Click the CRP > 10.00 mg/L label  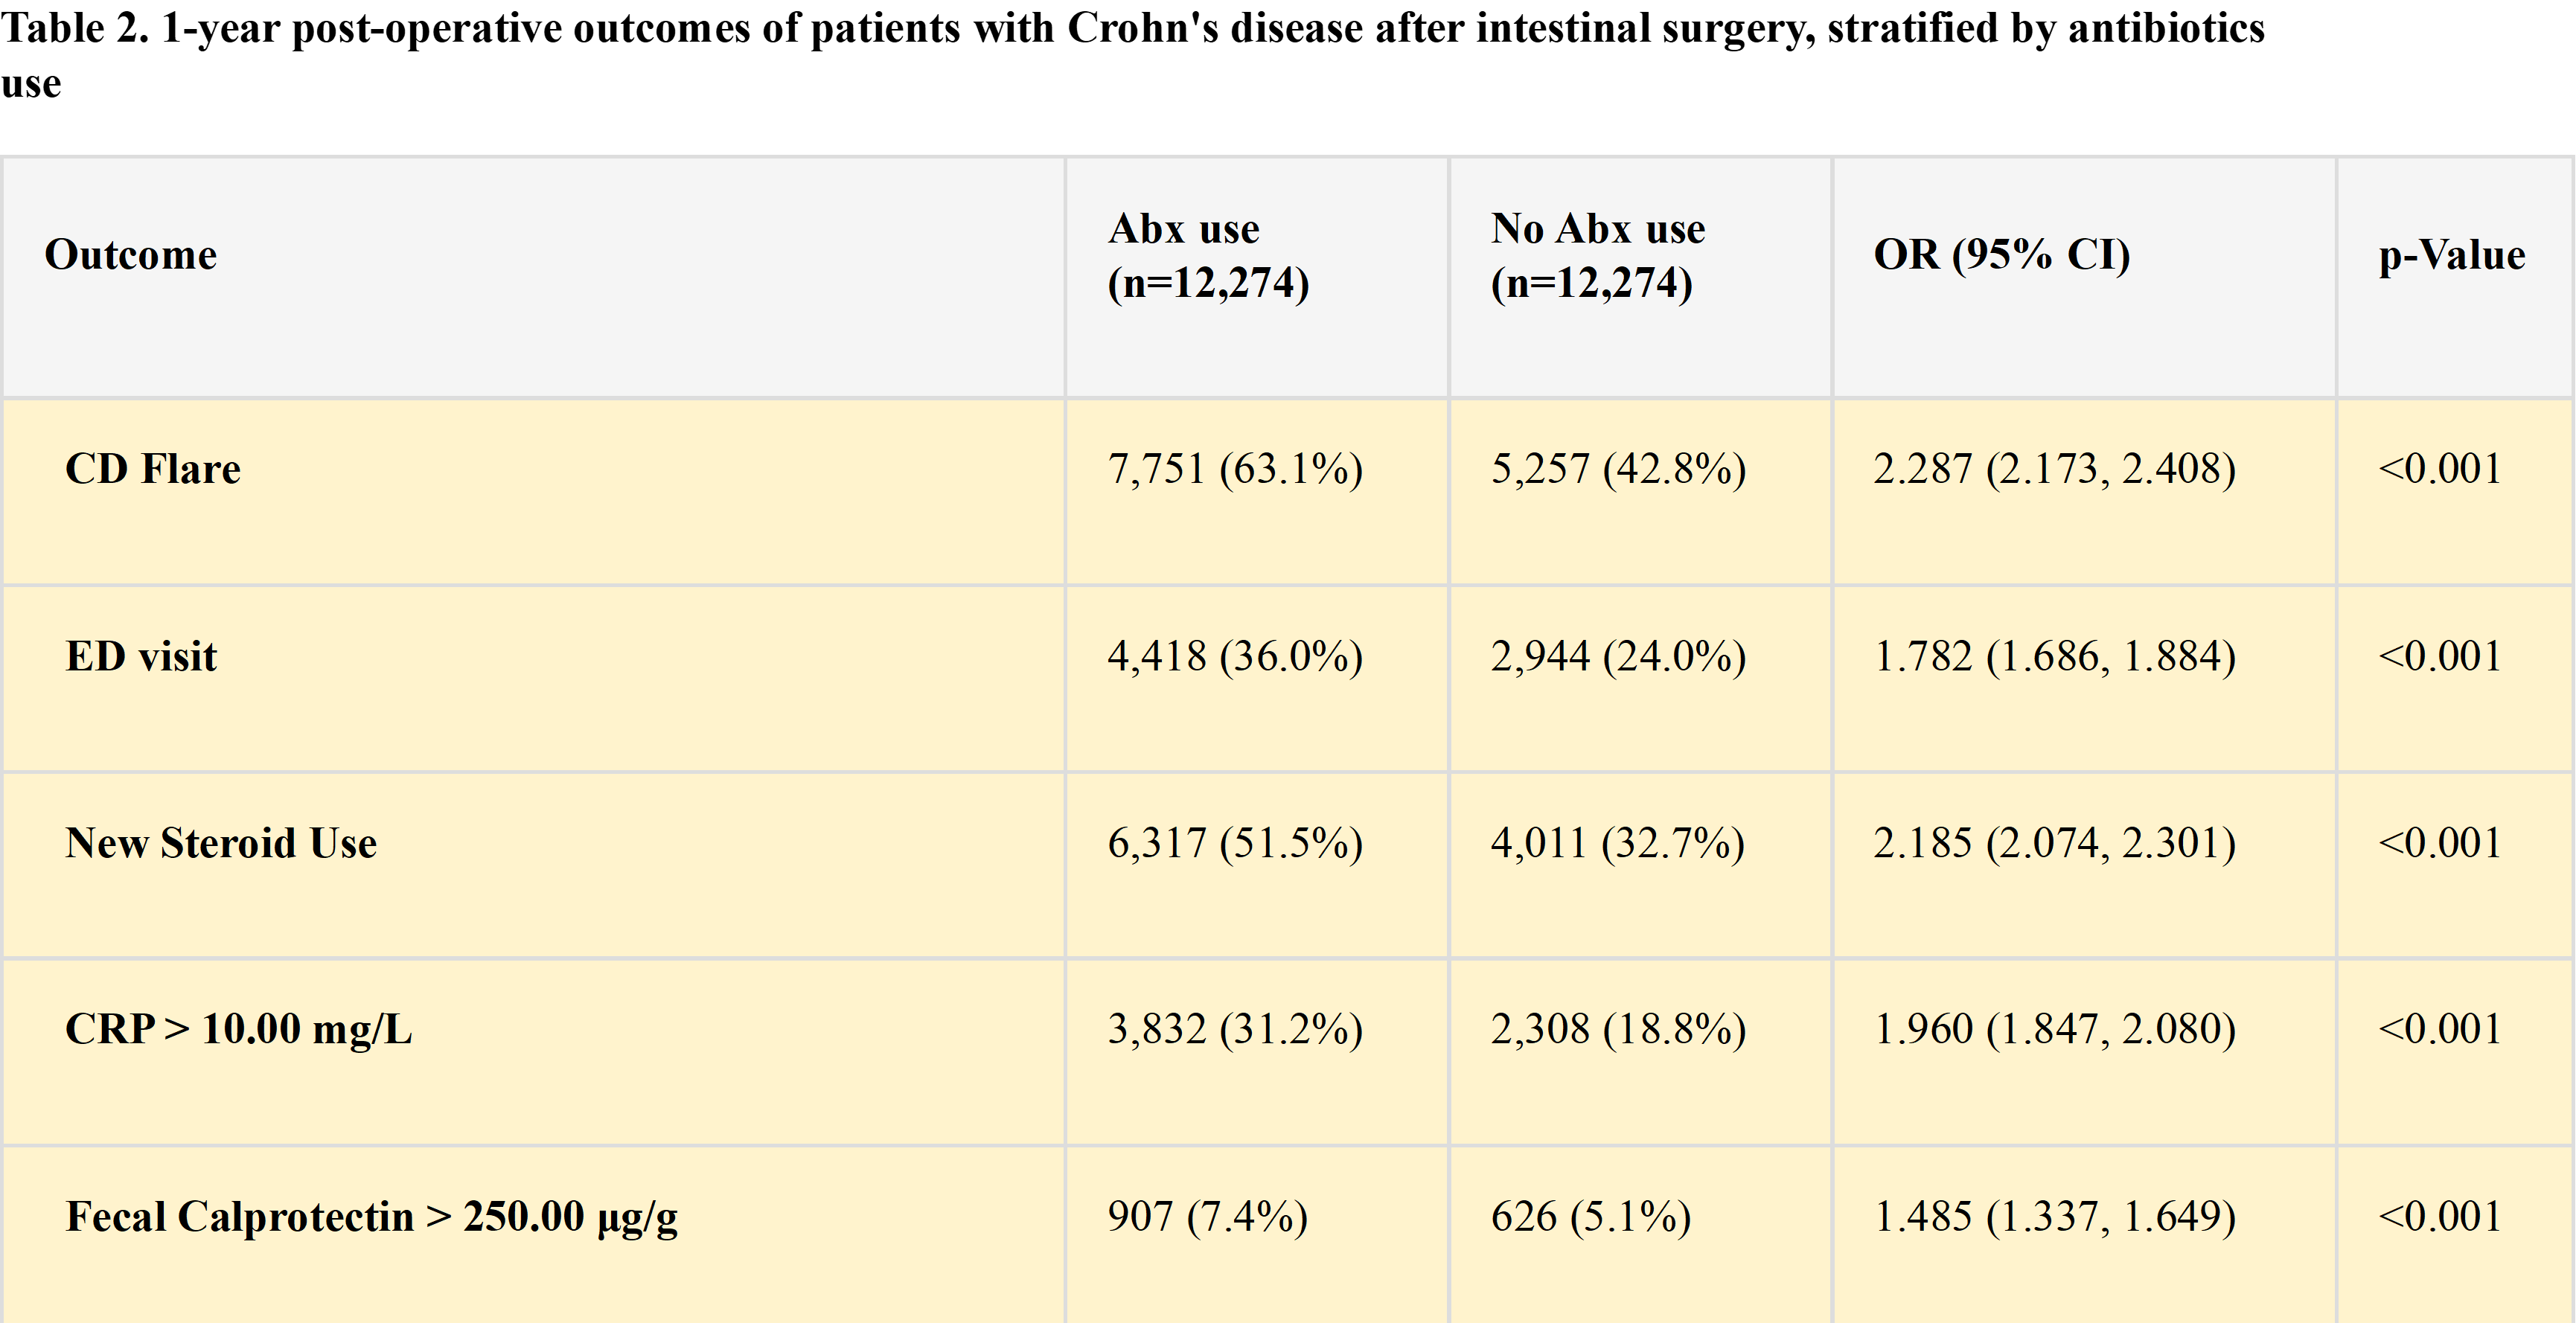[239, 1029]
